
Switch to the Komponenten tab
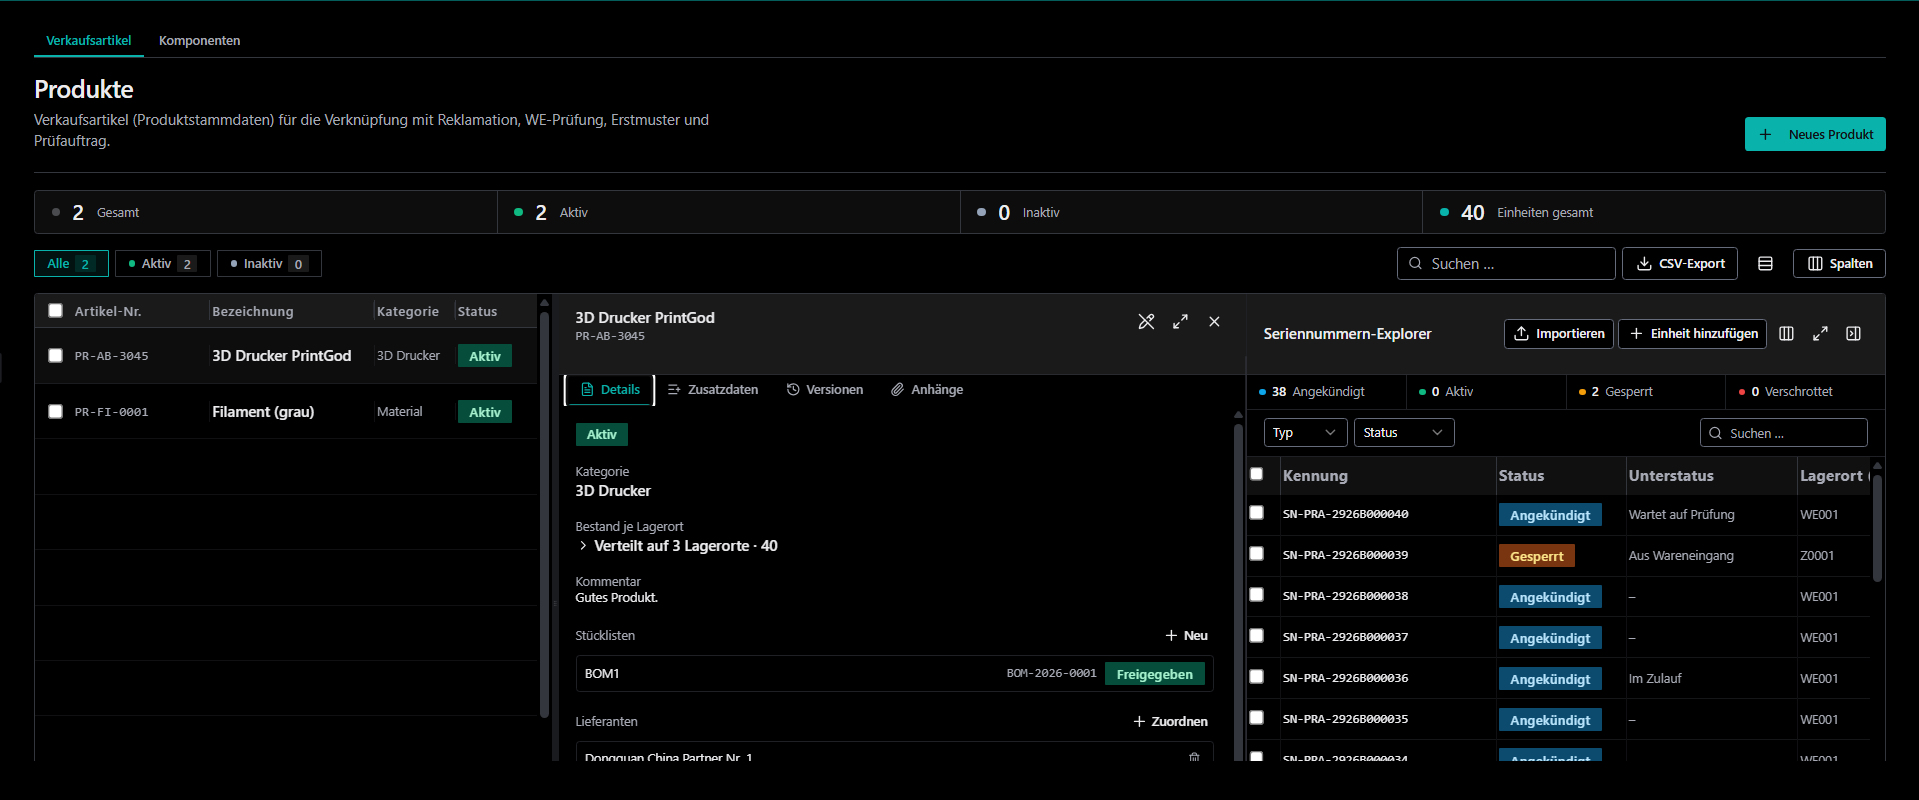coord(199,41)
